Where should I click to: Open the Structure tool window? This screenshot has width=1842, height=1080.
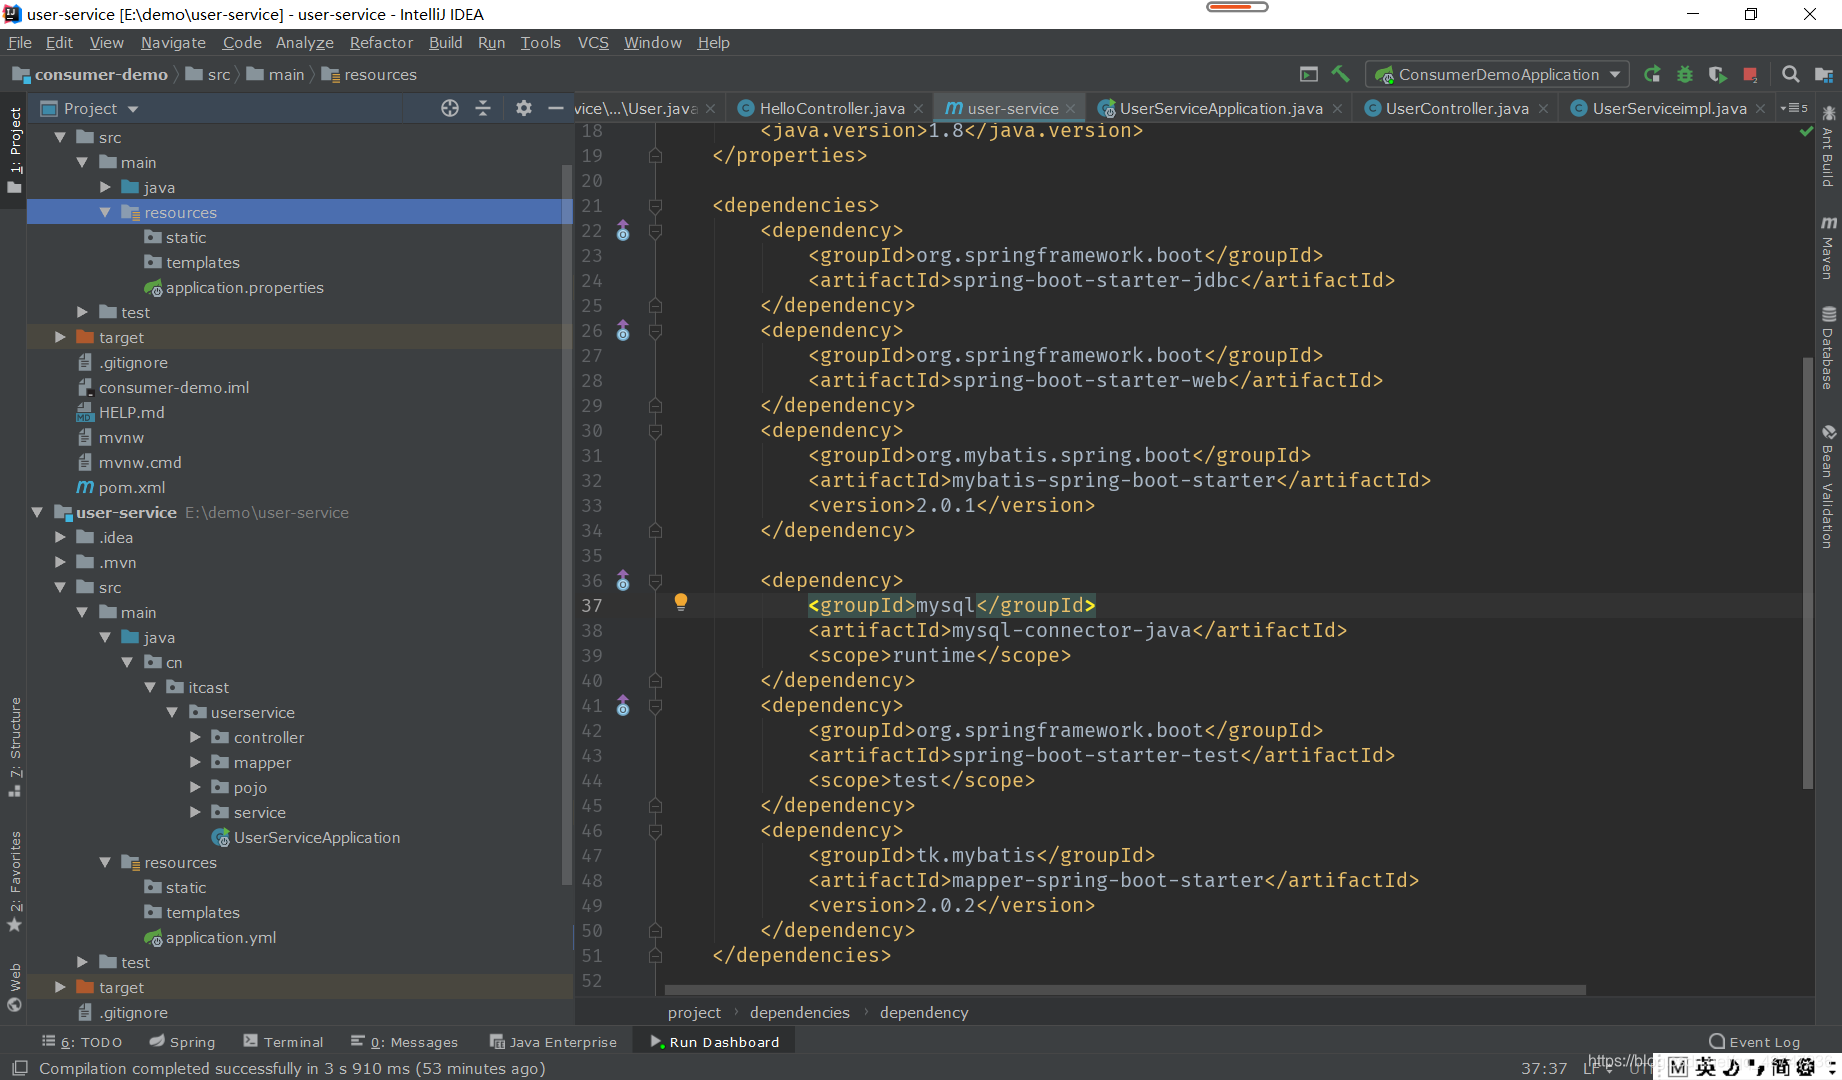click(x=14, y=746)
